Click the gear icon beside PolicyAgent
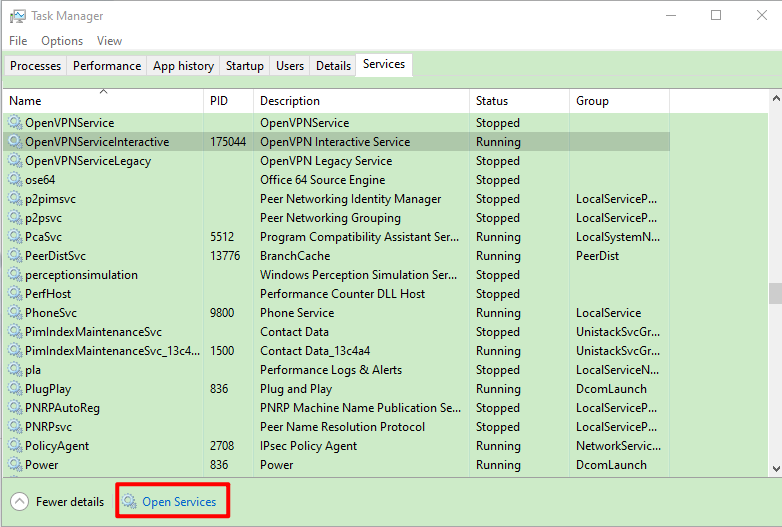This screenshot has height=527, width=782. point(15,445)
